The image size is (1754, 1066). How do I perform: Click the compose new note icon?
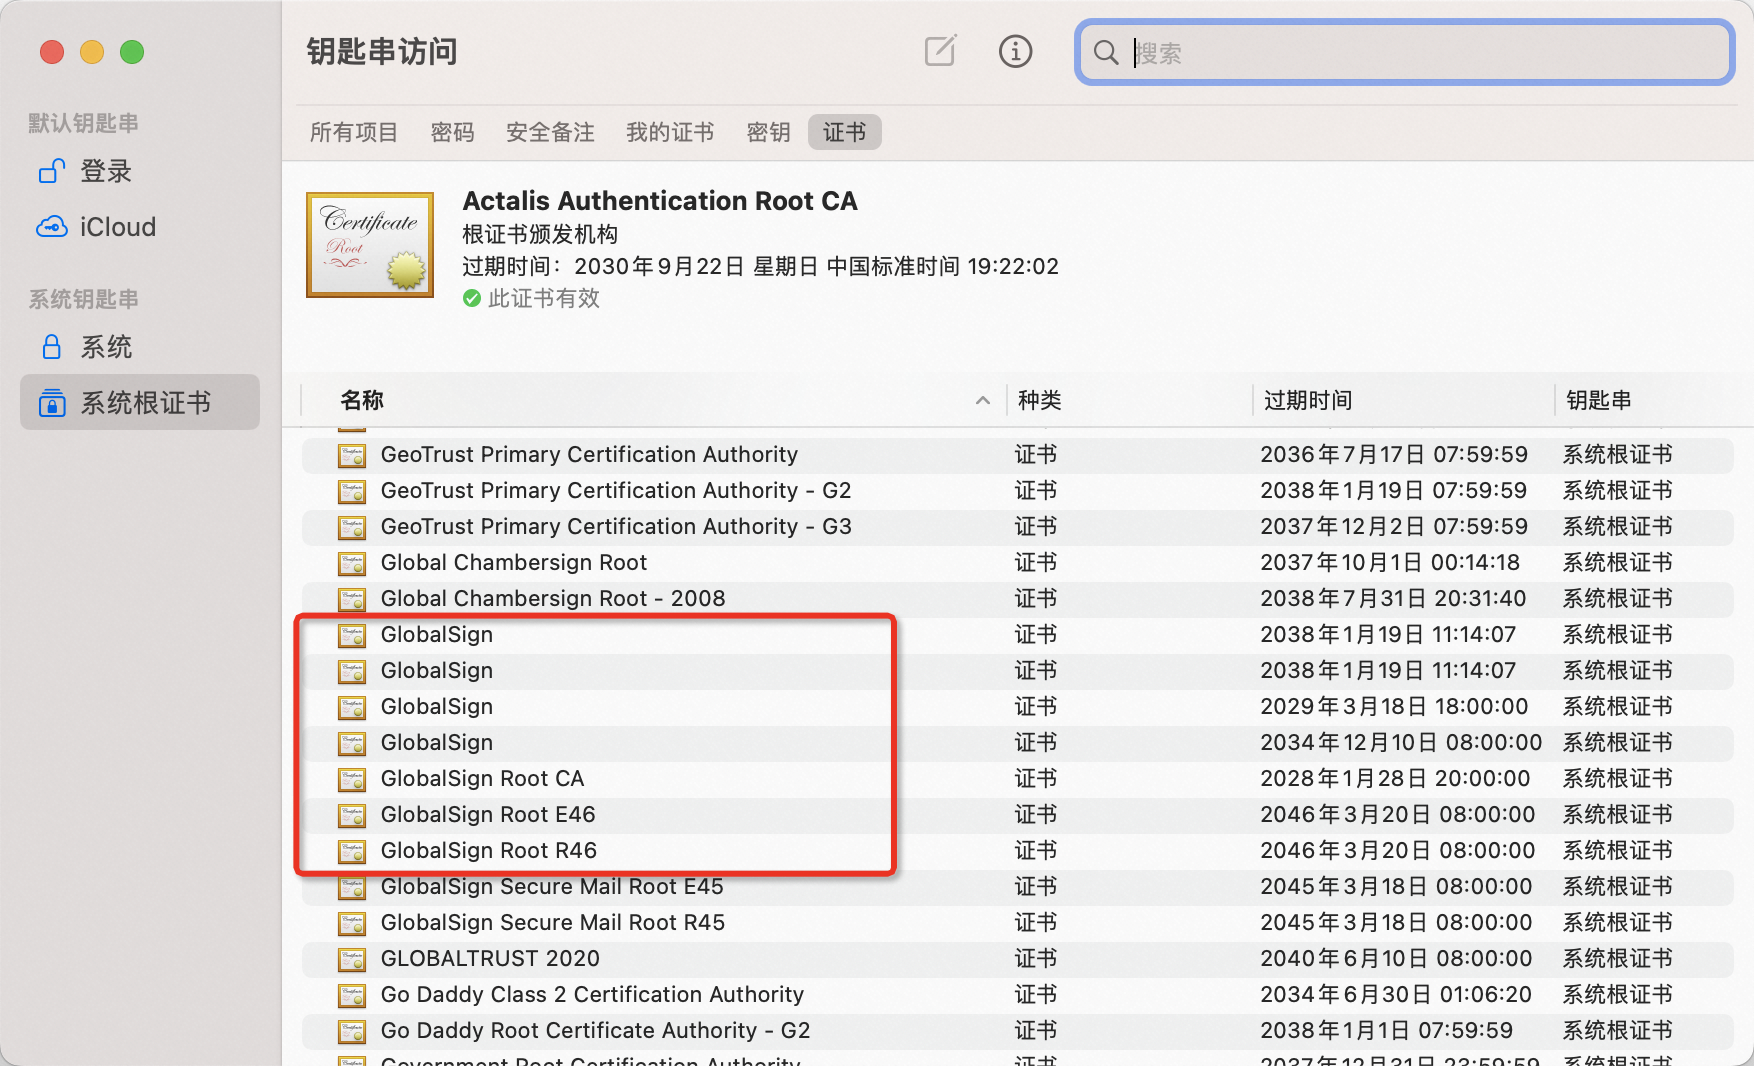coord(940,51)
